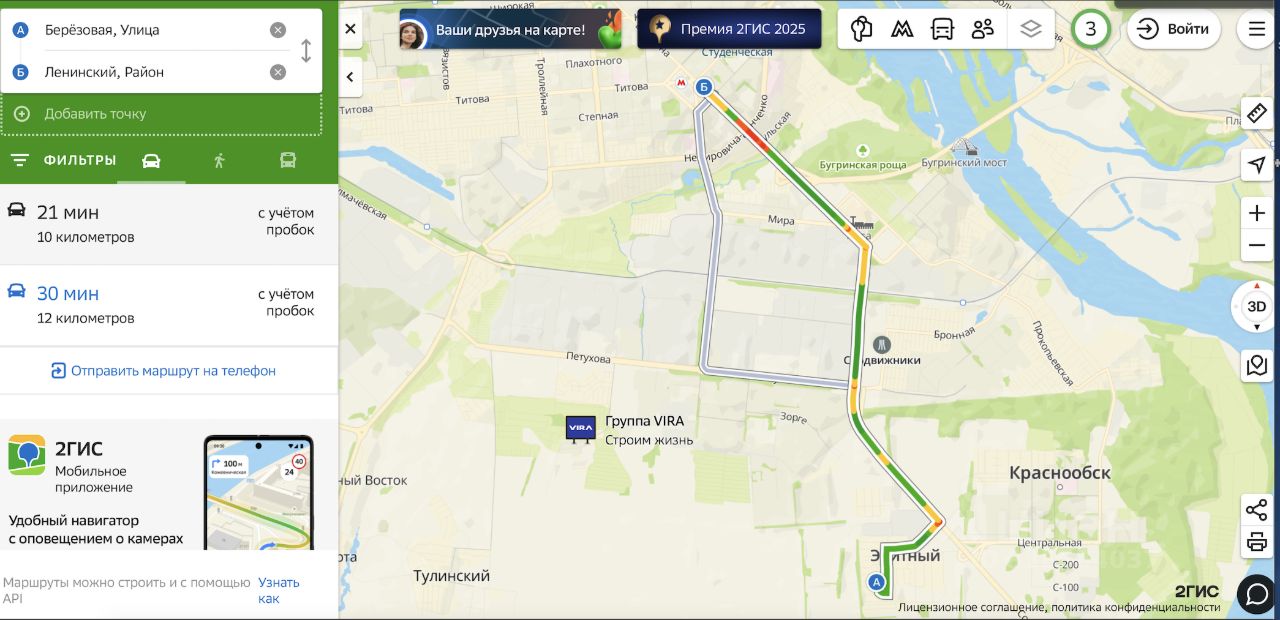Toggle public transport bus layer
This screenshot has height=620, width=1280.
[x=942, y=29]
